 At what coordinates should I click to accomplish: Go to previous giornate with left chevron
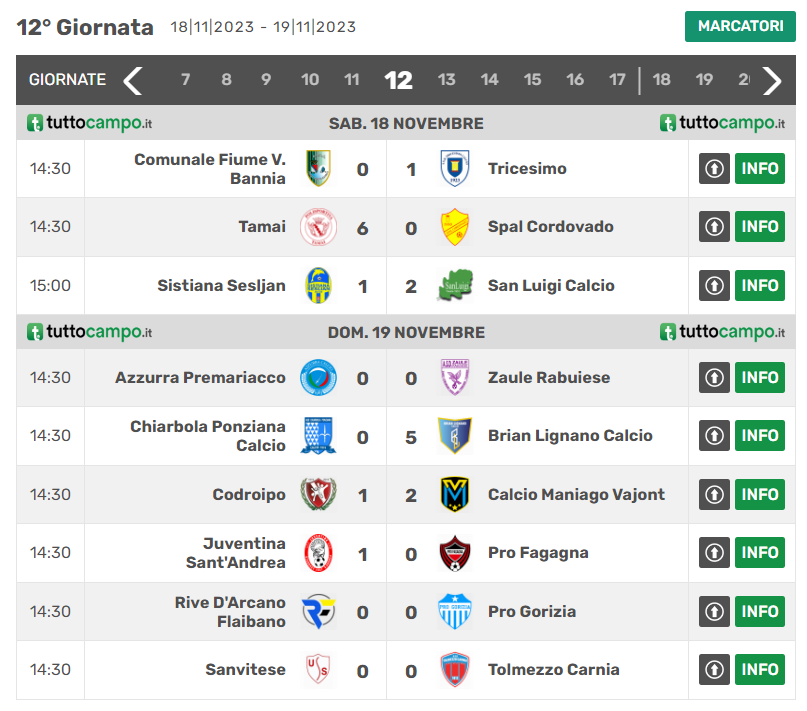tap(133, 80)
